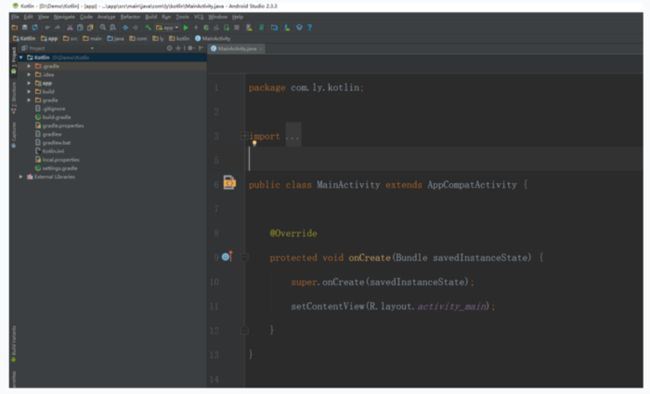Hide the Project panel with hide icon
Screen dimensions: 650x394
coord(201,49)
